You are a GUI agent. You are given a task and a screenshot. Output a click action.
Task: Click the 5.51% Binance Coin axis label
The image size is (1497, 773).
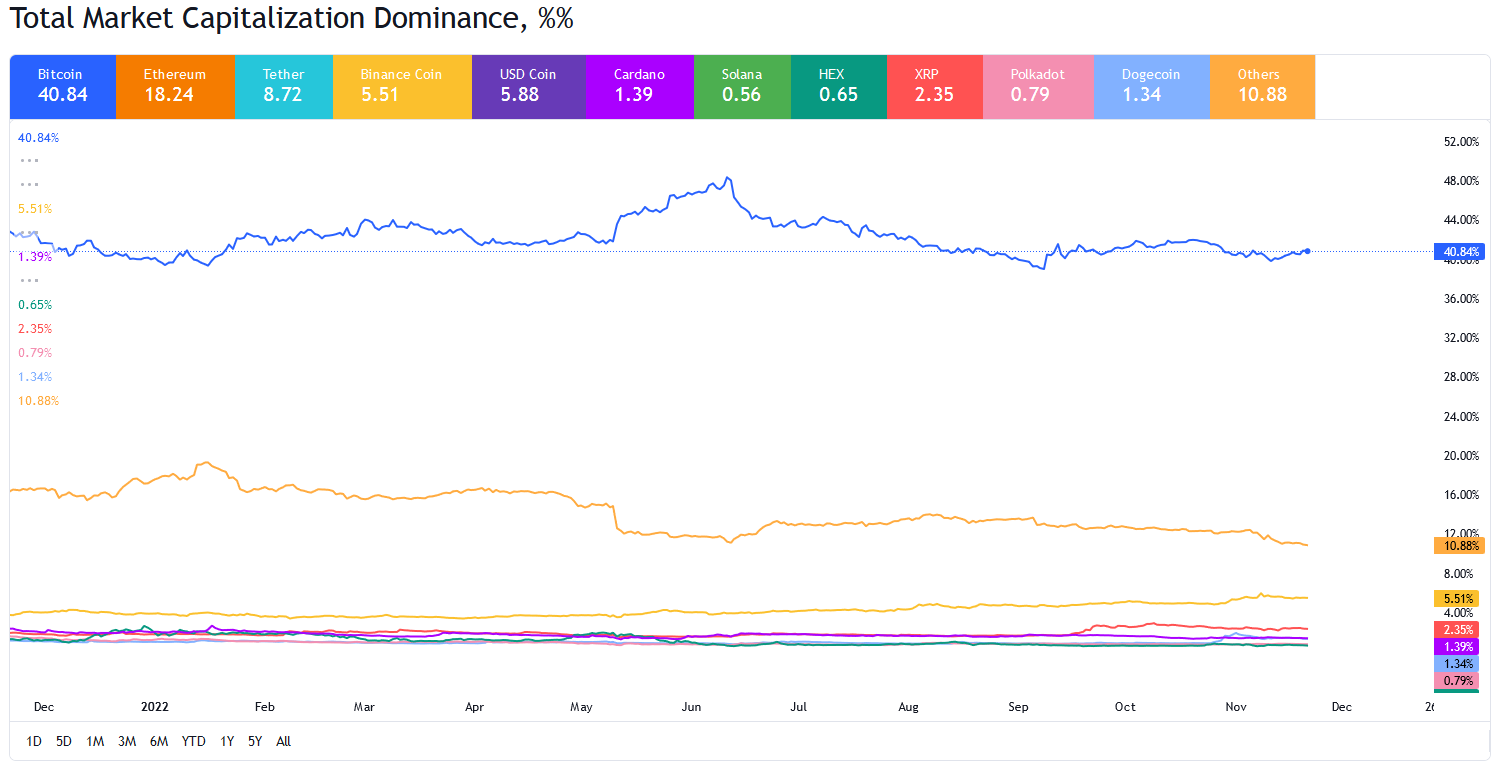click(1458, 598)
